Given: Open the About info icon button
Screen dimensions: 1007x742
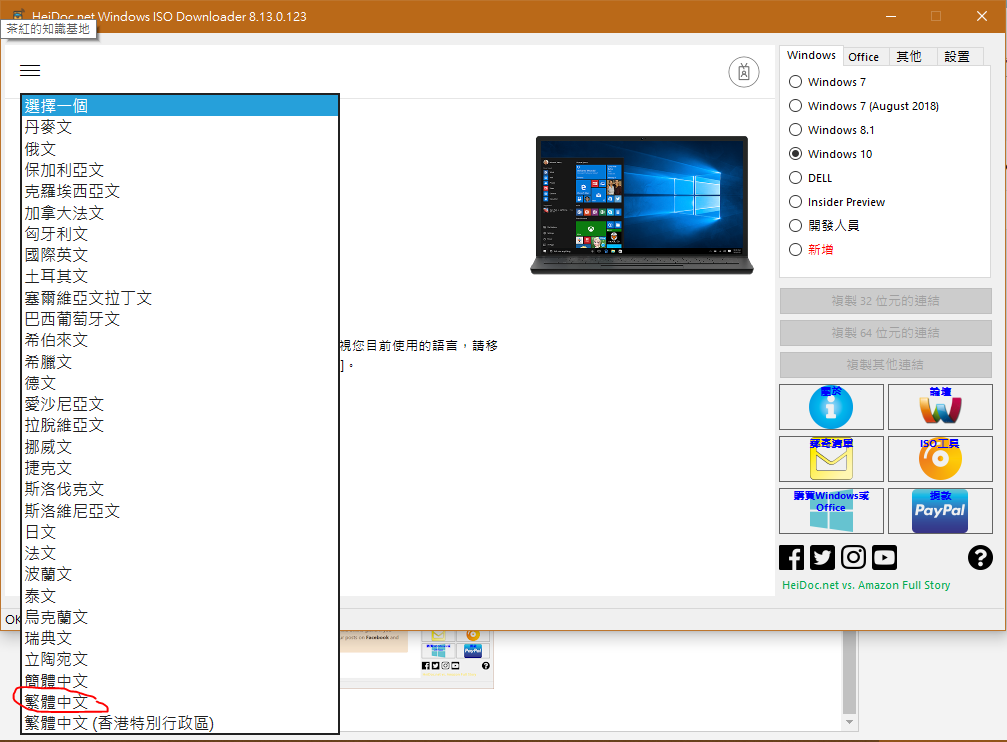Looking at the screenshot, I should pos(831,407).
